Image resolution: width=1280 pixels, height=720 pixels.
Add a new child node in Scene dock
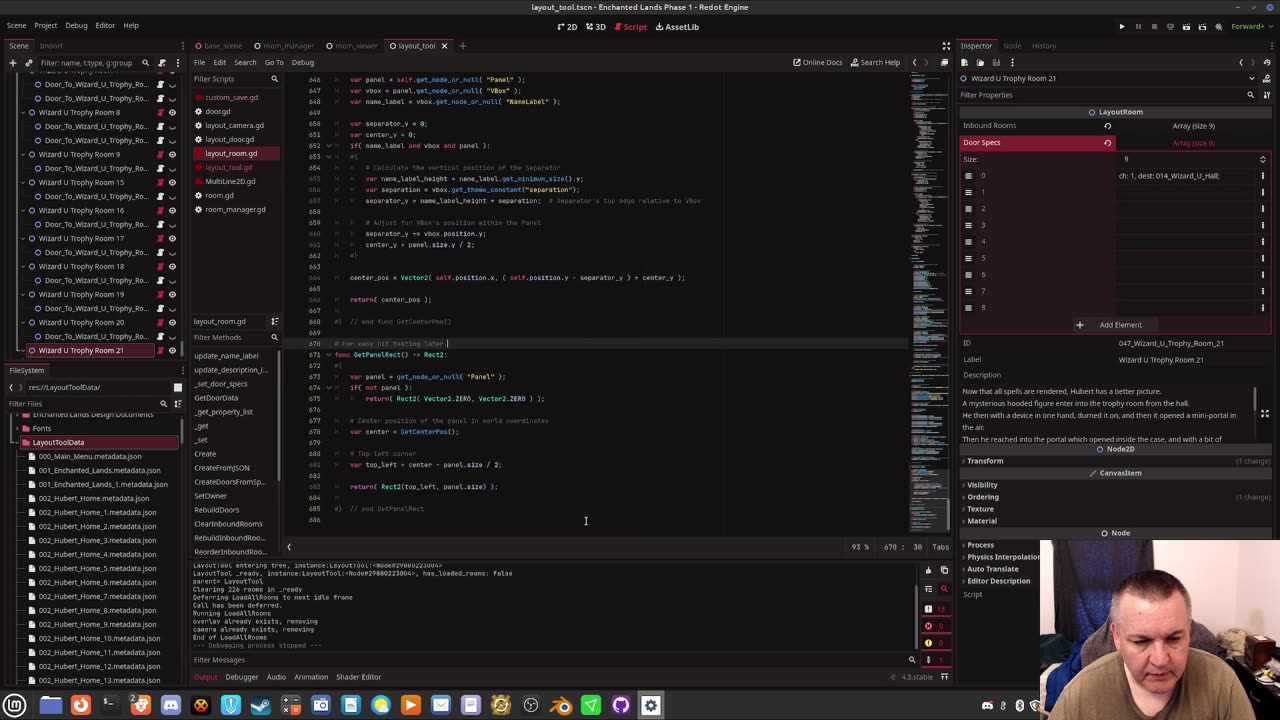point(12,63)
